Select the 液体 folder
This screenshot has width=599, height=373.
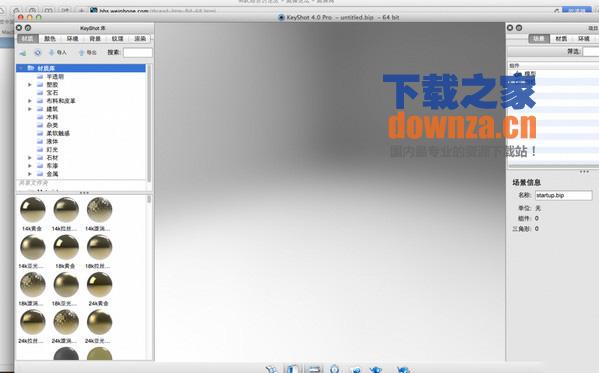click(52, 141)
